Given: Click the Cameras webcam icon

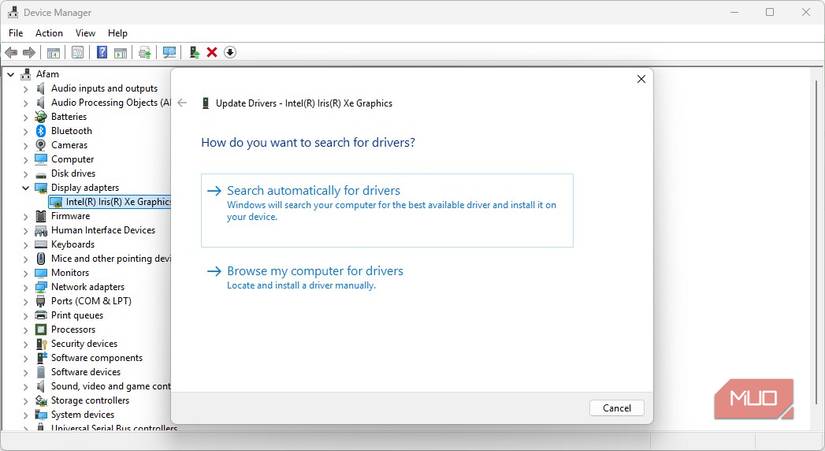Looking at the screenshot, I should 41,145.
